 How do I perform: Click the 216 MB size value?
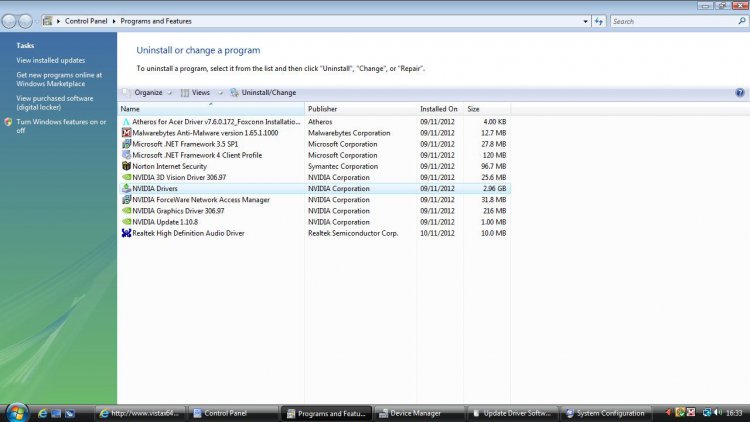point(495,211)
